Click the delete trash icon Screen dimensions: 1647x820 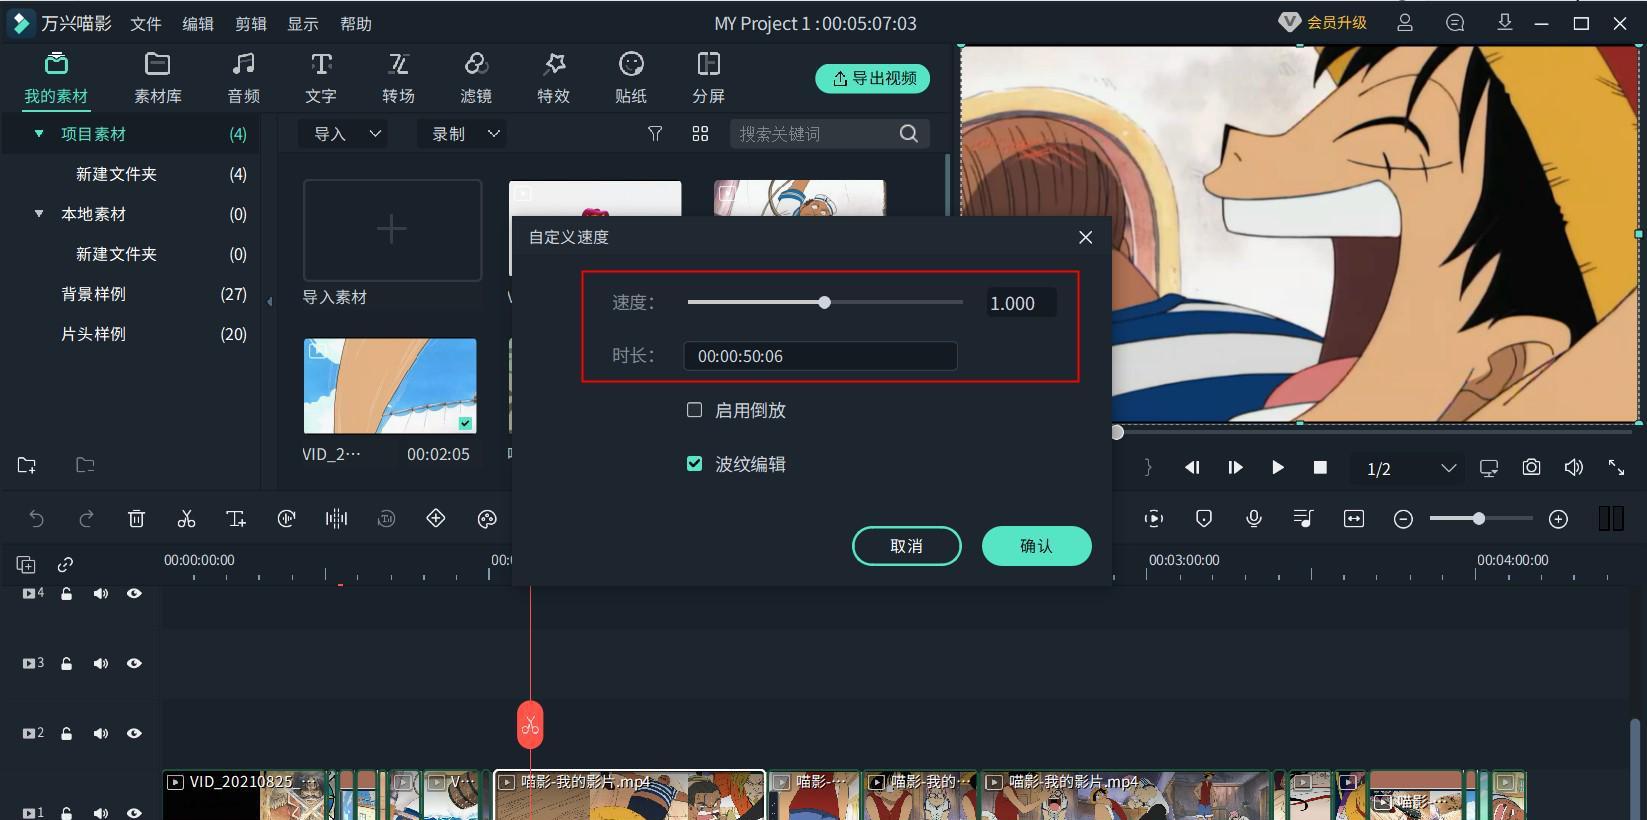(137, 518)
